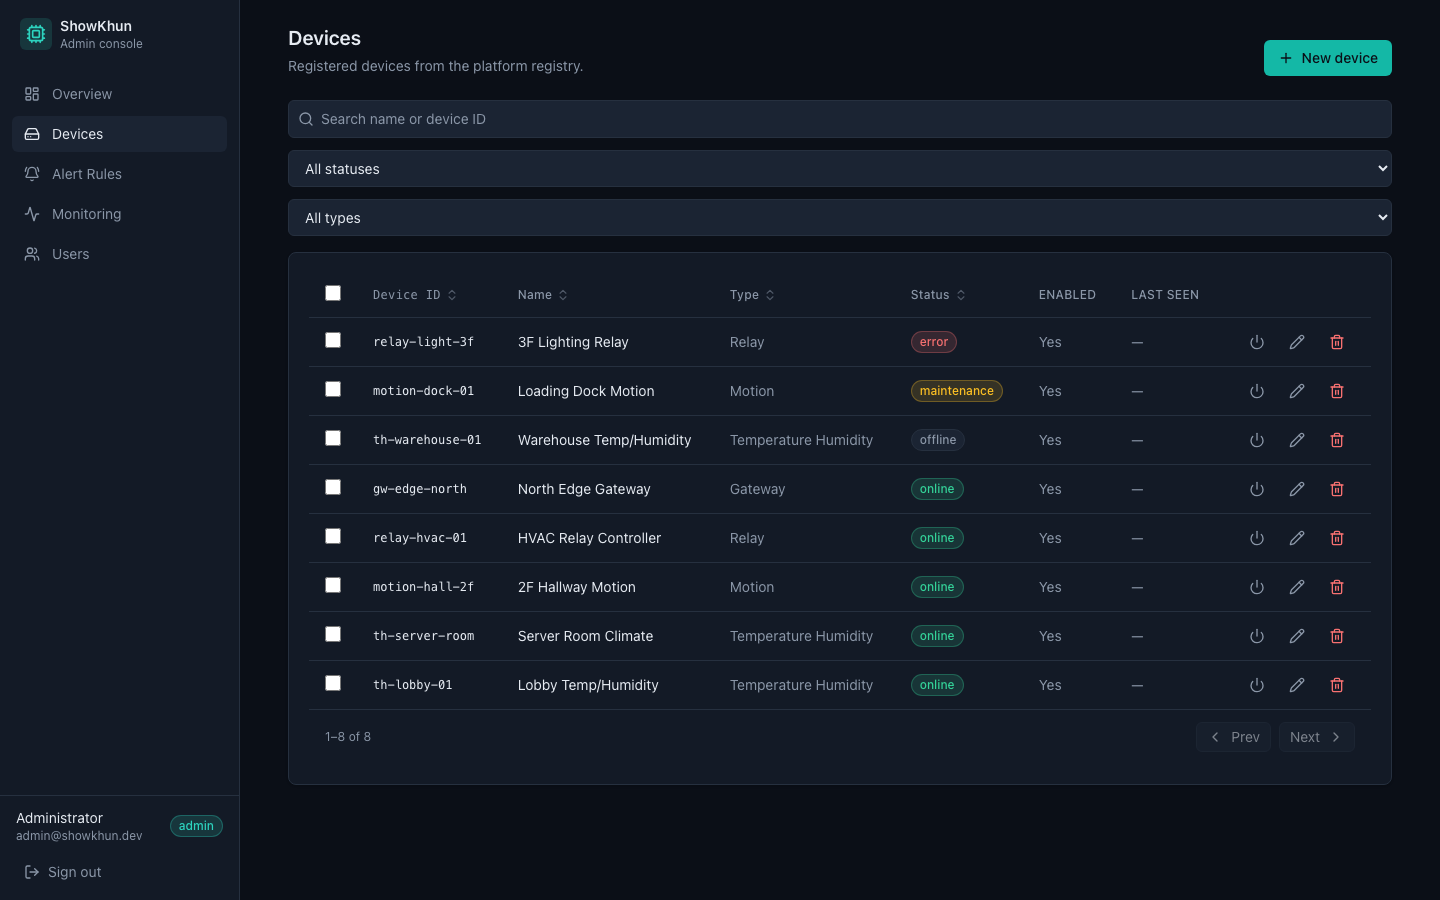Click the ENABLED column header
This screenshot has height=900, width=1440.
[1067, 295]
